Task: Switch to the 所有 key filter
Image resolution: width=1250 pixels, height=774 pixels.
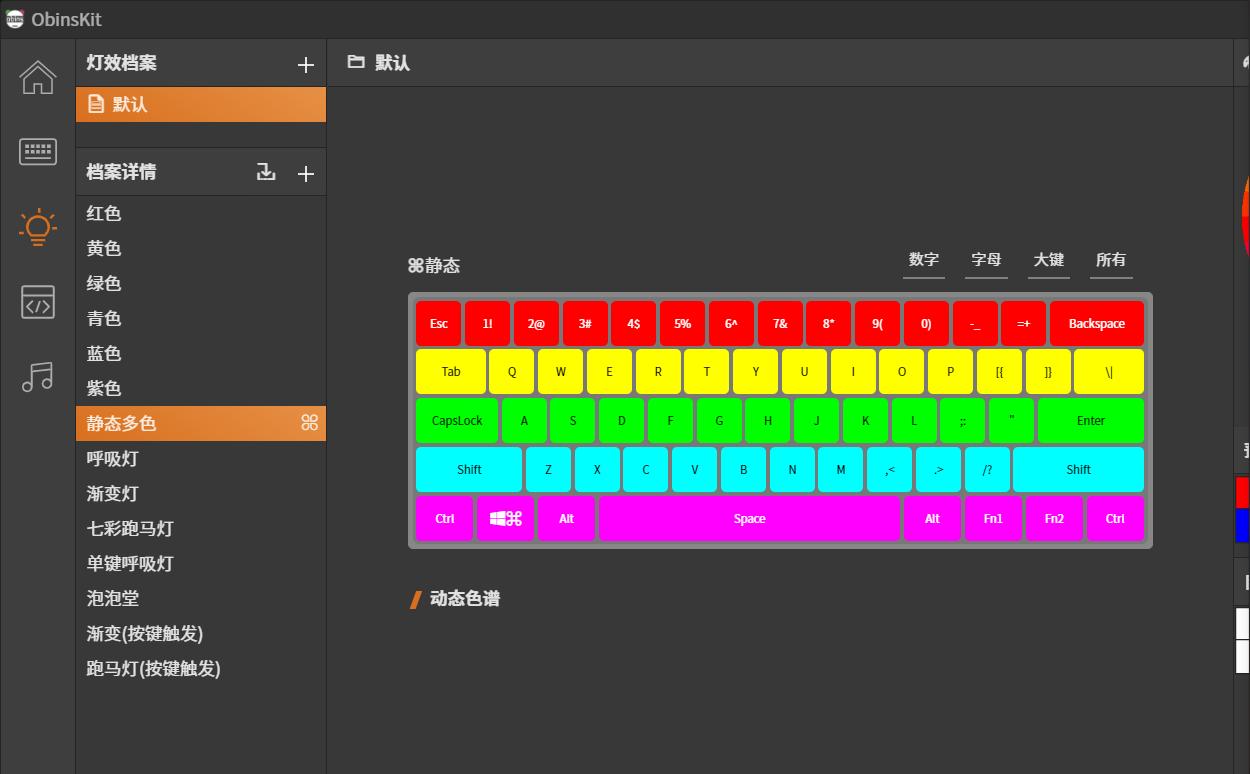Action: 1111,259
